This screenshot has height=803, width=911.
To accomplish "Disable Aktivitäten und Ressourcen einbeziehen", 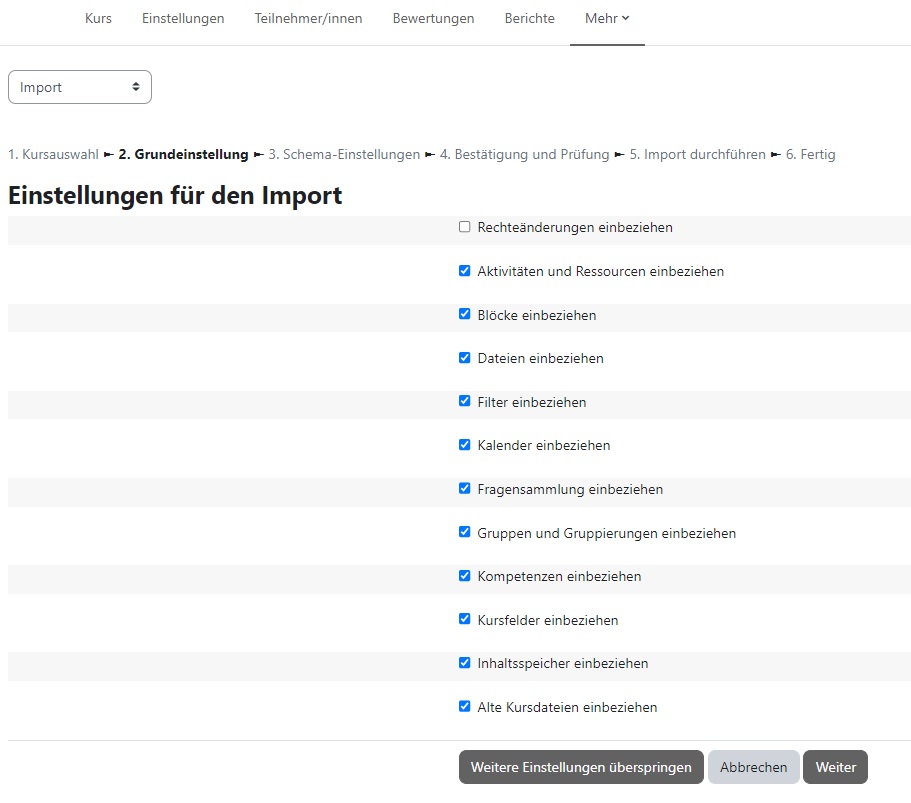I will [464, 270].
